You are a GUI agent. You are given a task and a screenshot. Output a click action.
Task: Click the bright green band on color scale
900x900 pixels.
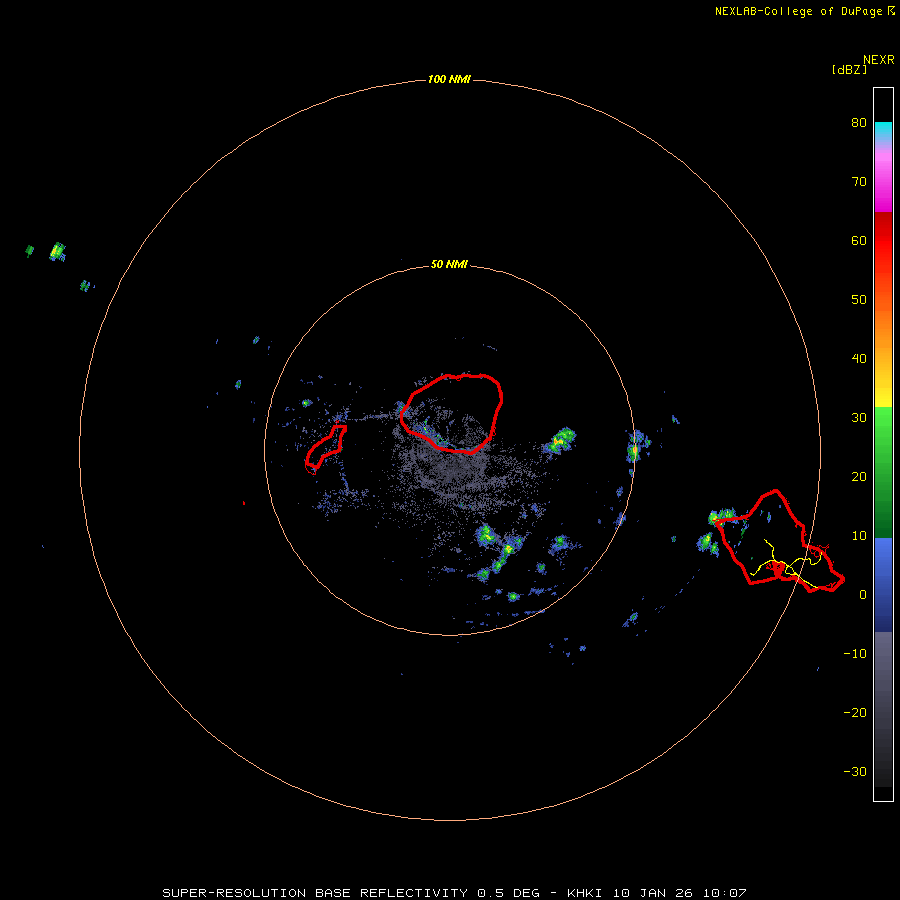click(x=883, y=425)
